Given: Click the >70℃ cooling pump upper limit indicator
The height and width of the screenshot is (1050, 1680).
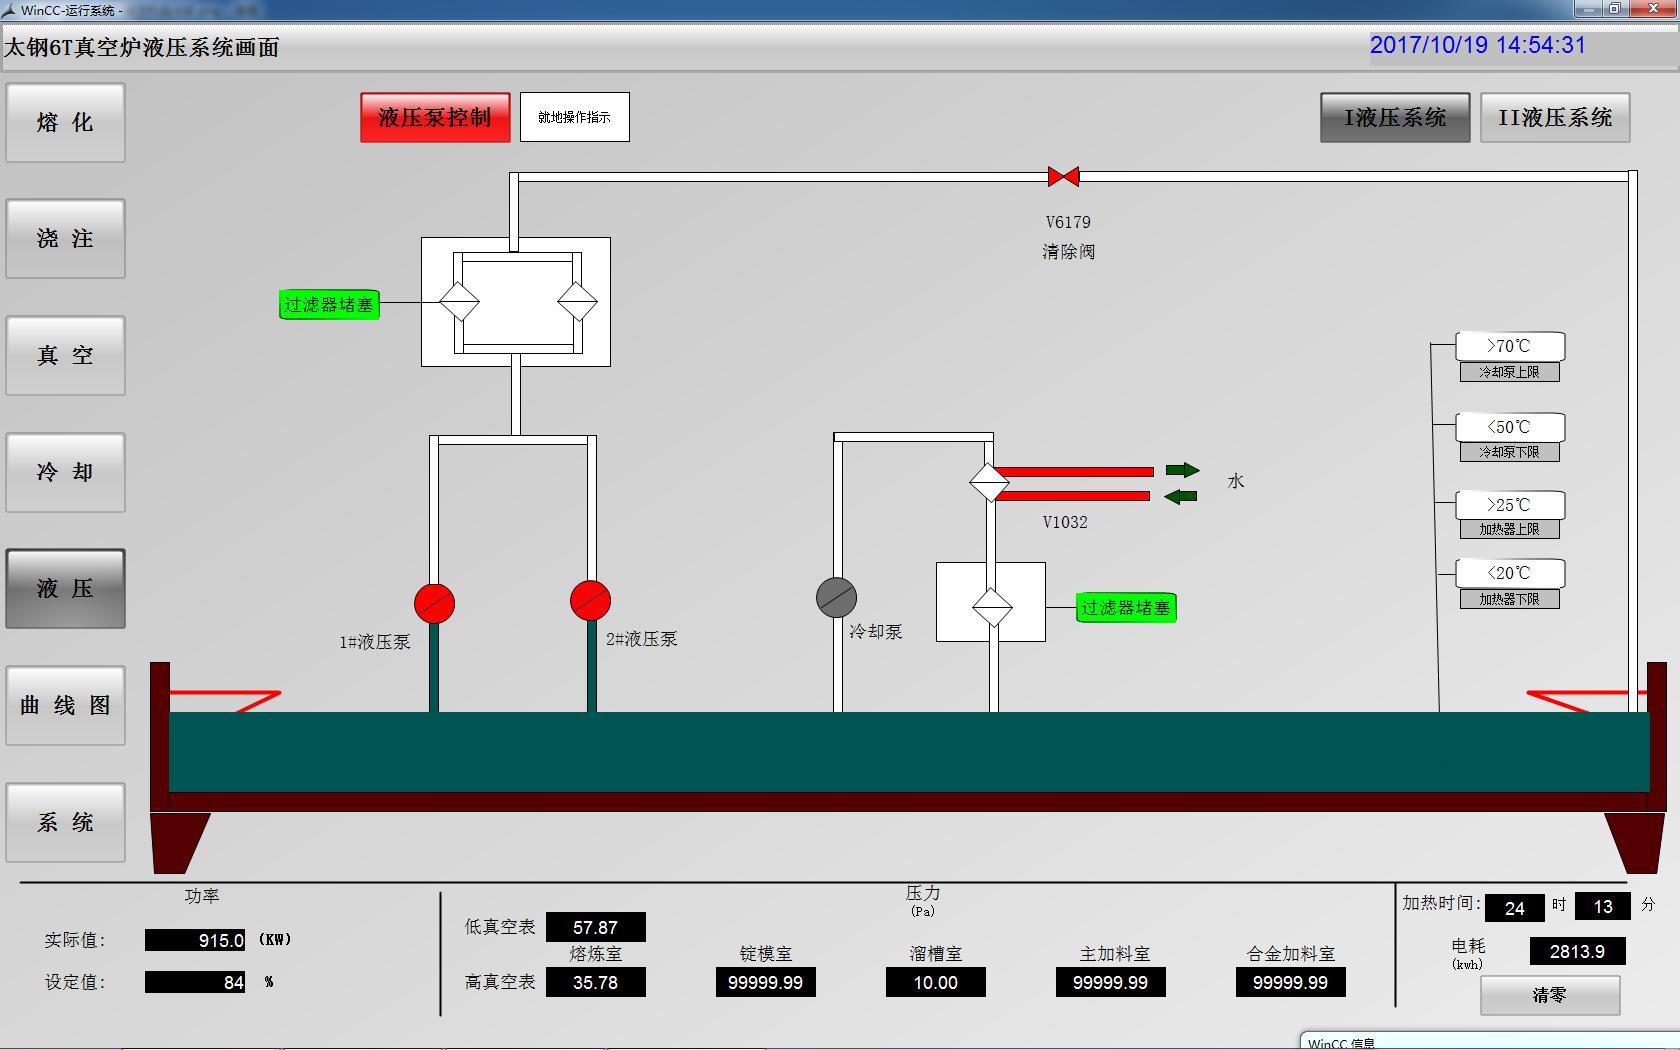Looking at the screenshot, I should pyautogui.click(x=1509, y=346).
